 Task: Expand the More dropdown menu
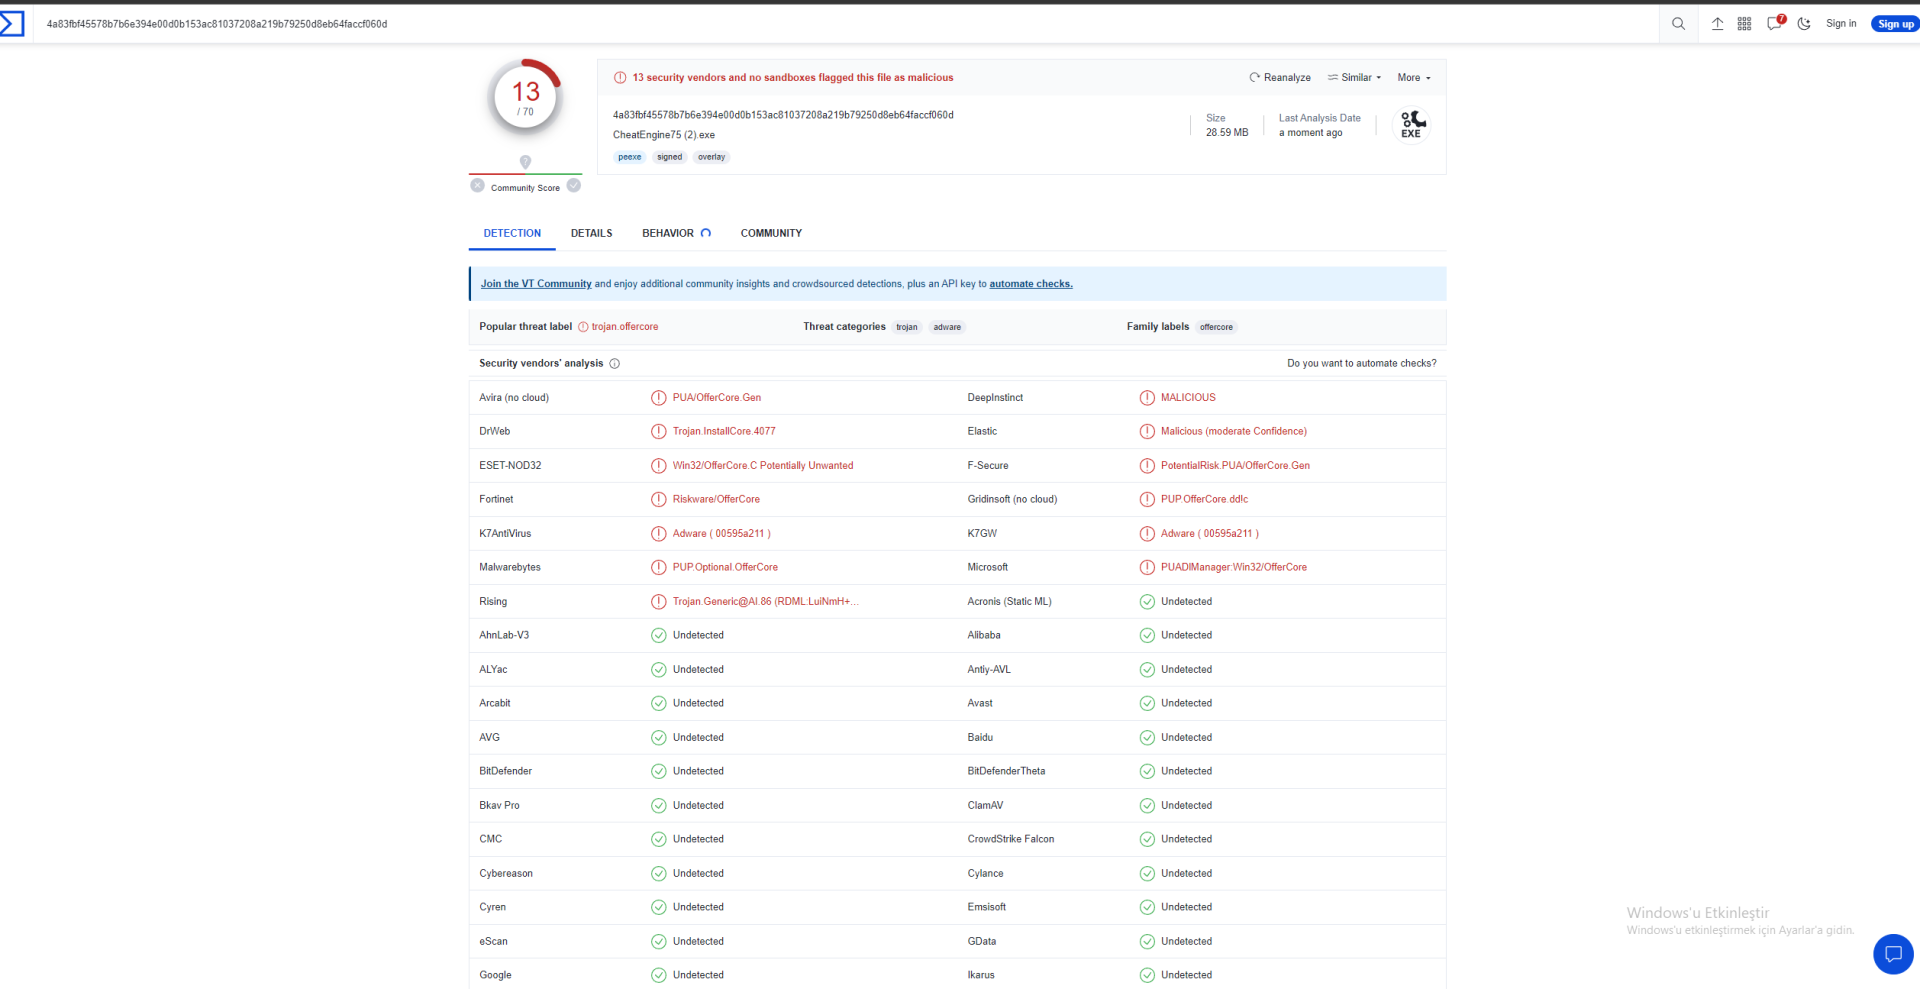pos(1414,78)
